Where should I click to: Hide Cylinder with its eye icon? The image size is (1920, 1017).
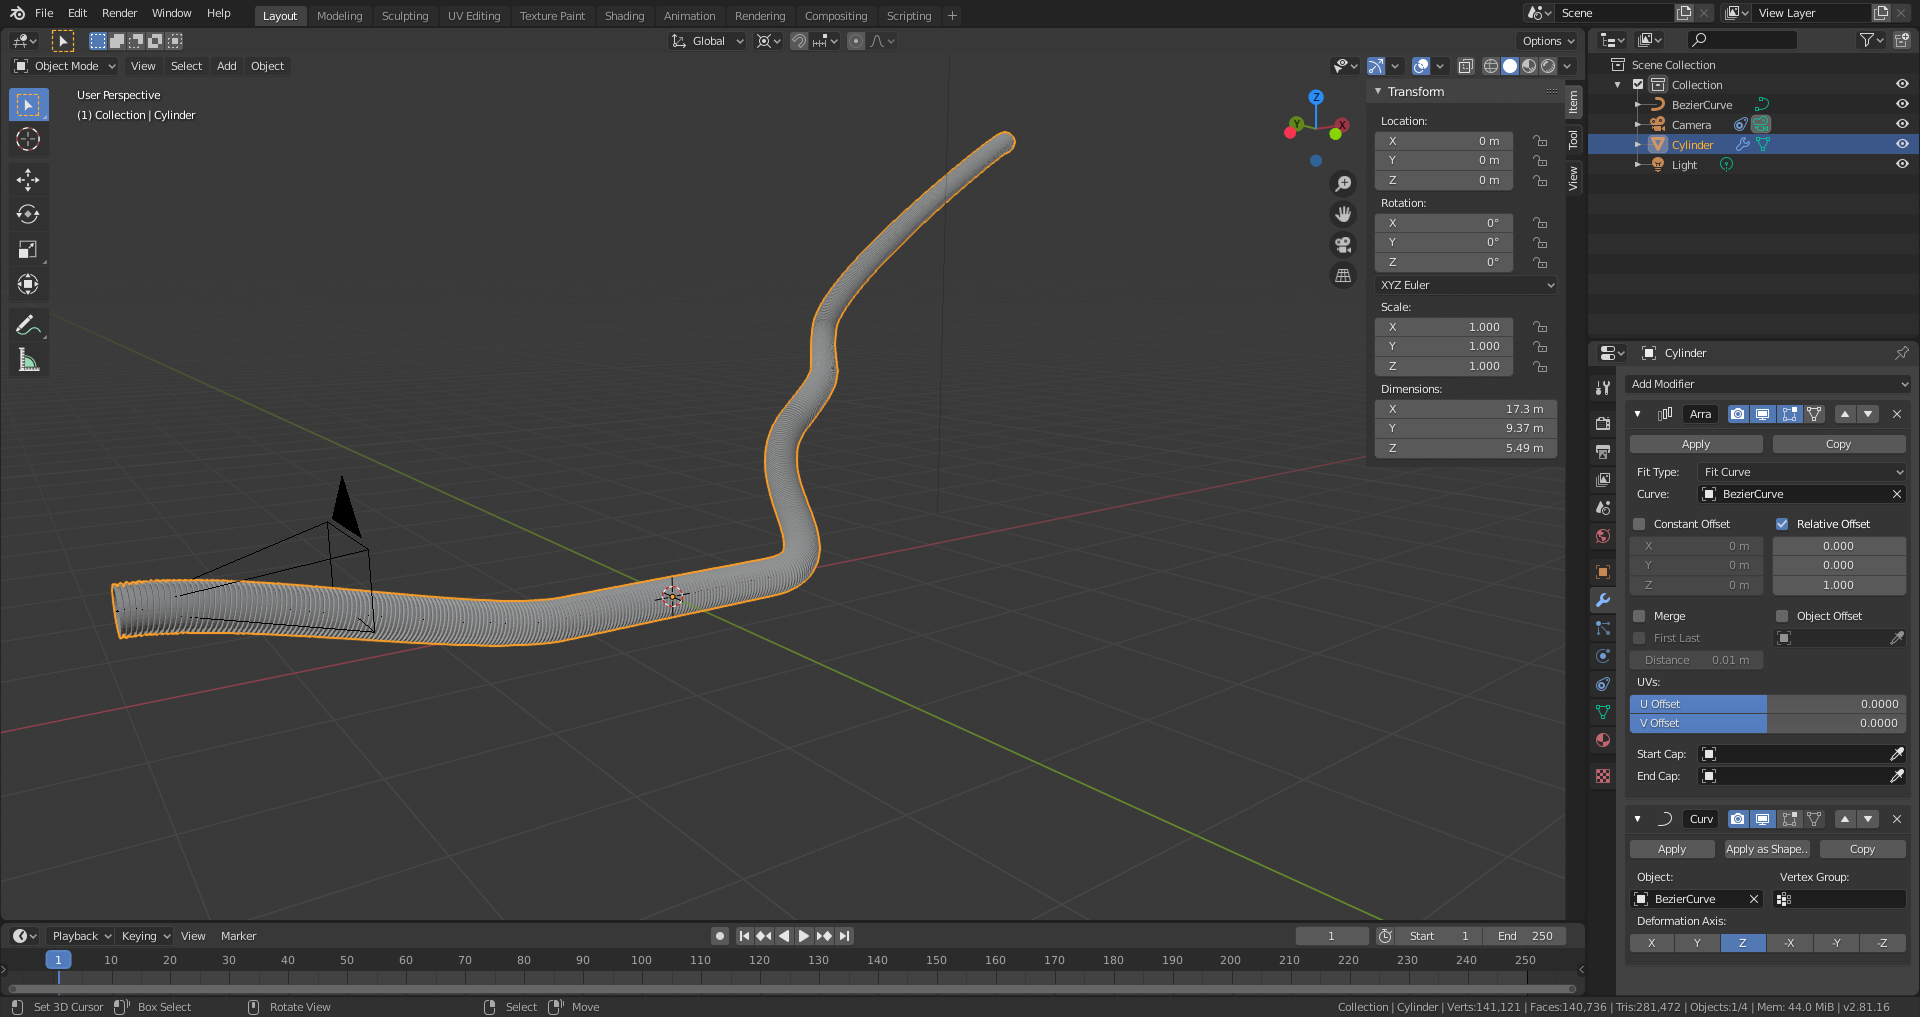point(1902,145)
